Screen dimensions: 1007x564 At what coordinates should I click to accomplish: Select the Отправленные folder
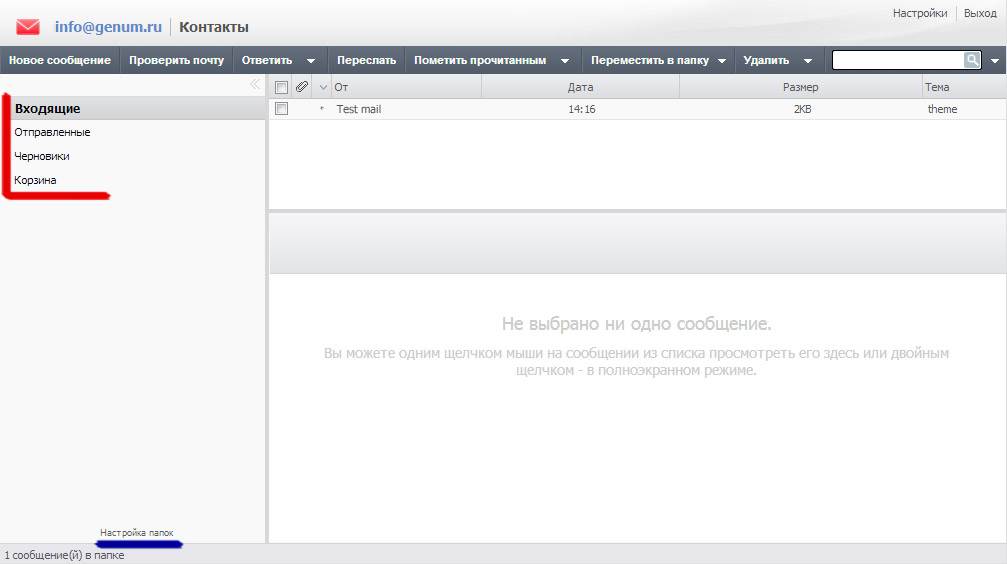(x=52, y=132)
